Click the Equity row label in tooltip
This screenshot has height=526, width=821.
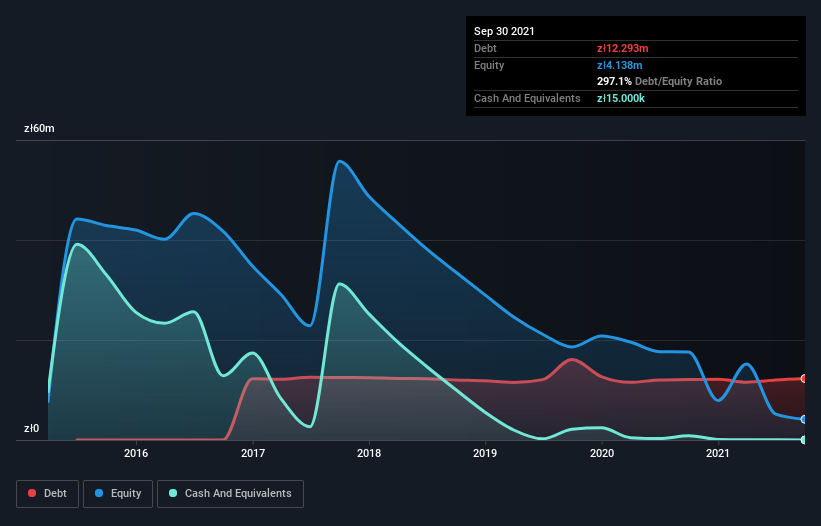[489, 65]
